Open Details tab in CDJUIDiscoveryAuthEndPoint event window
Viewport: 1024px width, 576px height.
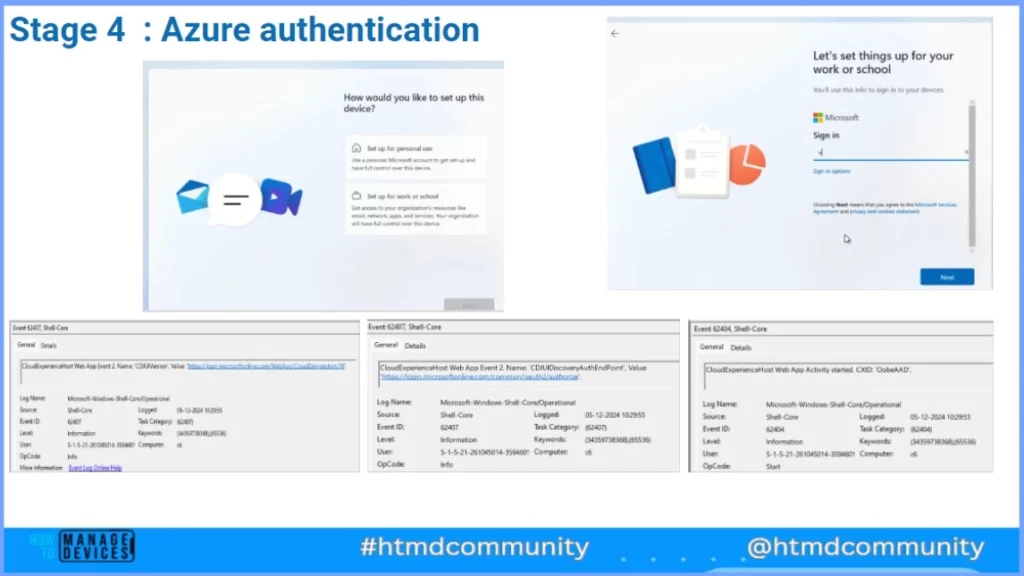coord(415,345)
